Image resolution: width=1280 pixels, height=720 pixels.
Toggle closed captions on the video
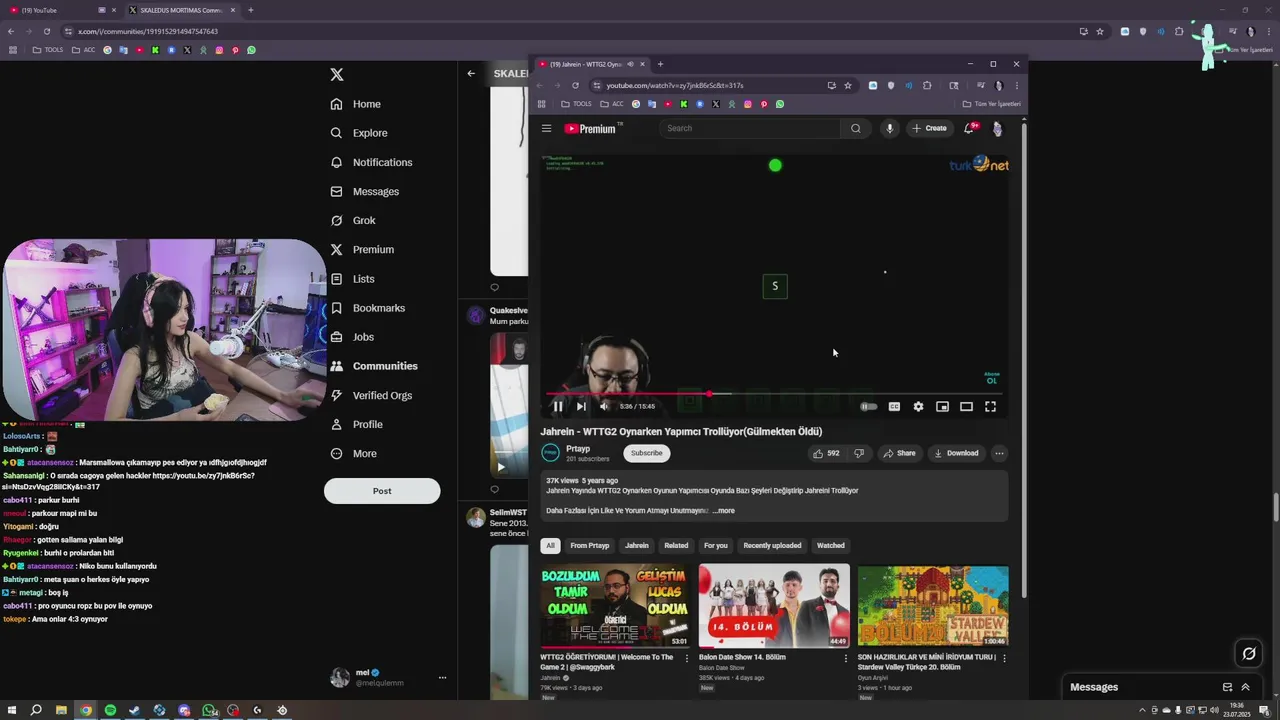pos(894,406)
